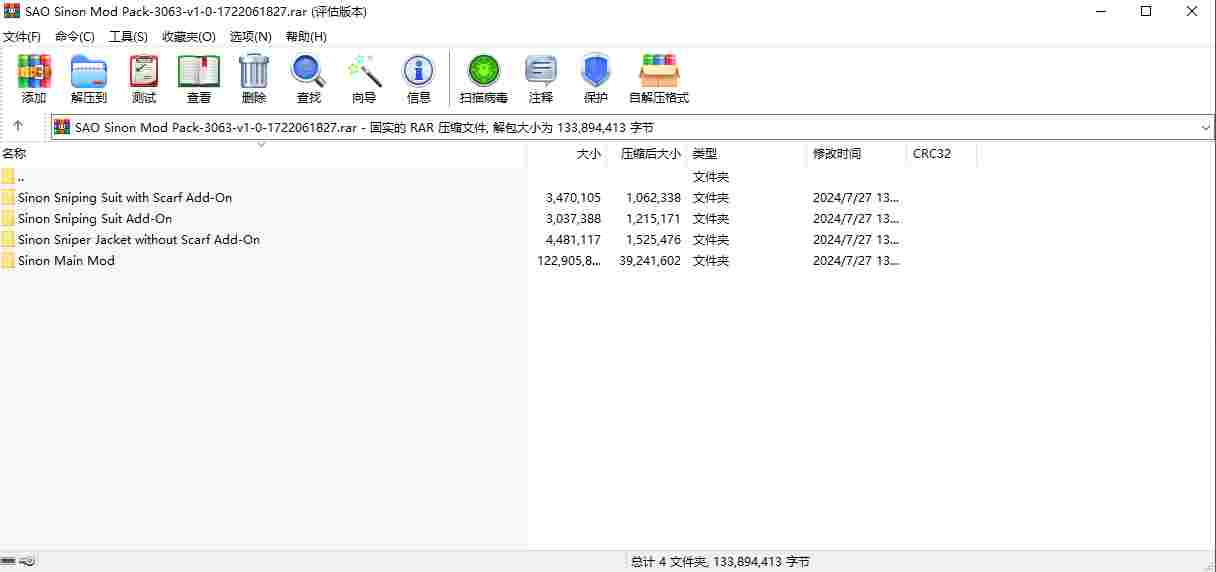1216x572 pixels.
Task: Select "Sinon Sniping Suit with Scarf Add-On" folder
Action: [125, 198]
